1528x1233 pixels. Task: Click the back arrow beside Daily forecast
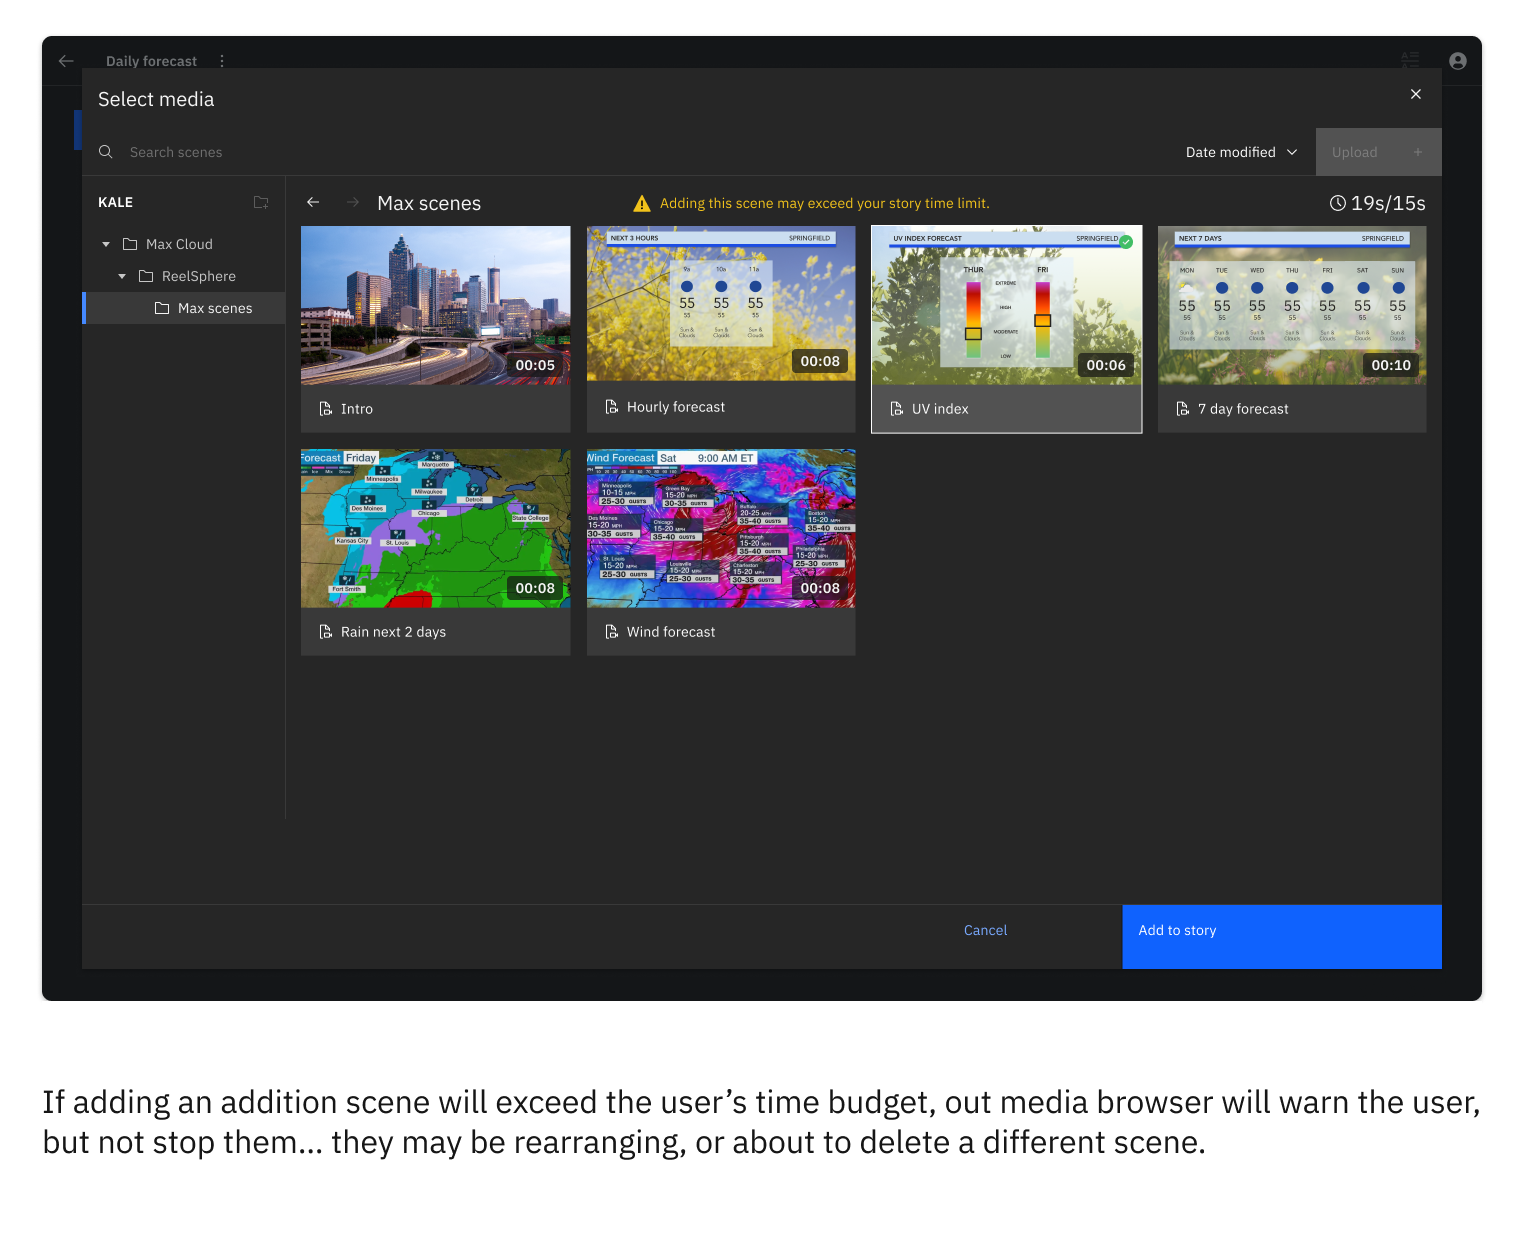66,61
